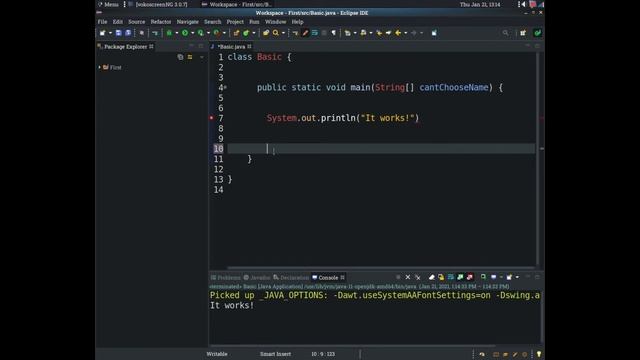This screenshot has height=360, width=640.
Task: Click the Quick Access search icon
Action: [x=505, y=33]
